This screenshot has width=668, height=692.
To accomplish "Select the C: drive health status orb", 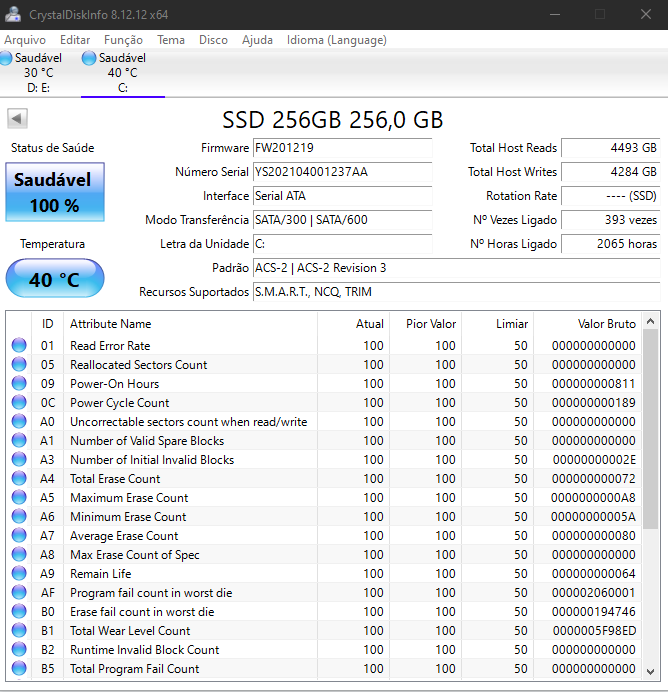I will [x=89, y=58].
